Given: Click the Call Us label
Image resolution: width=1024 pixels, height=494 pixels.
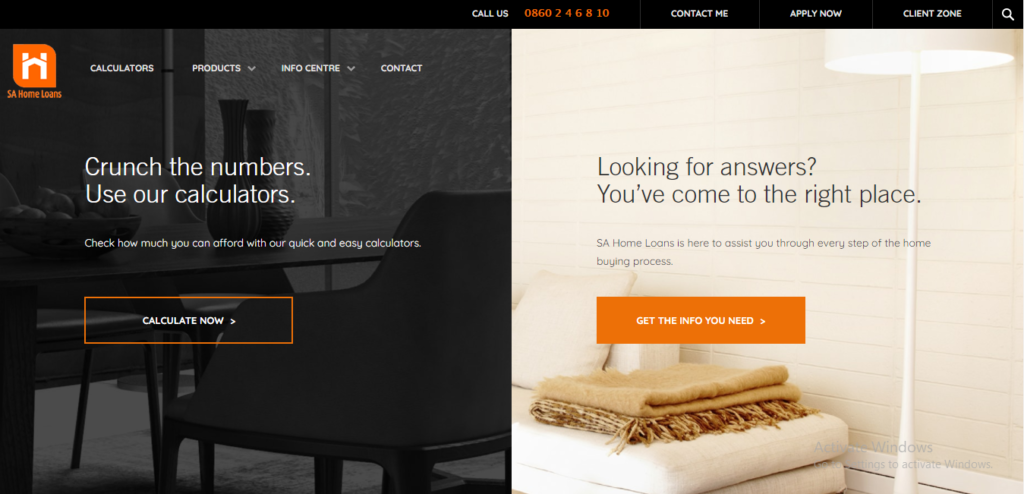Looking at the screenshot, I should [490, 14].
